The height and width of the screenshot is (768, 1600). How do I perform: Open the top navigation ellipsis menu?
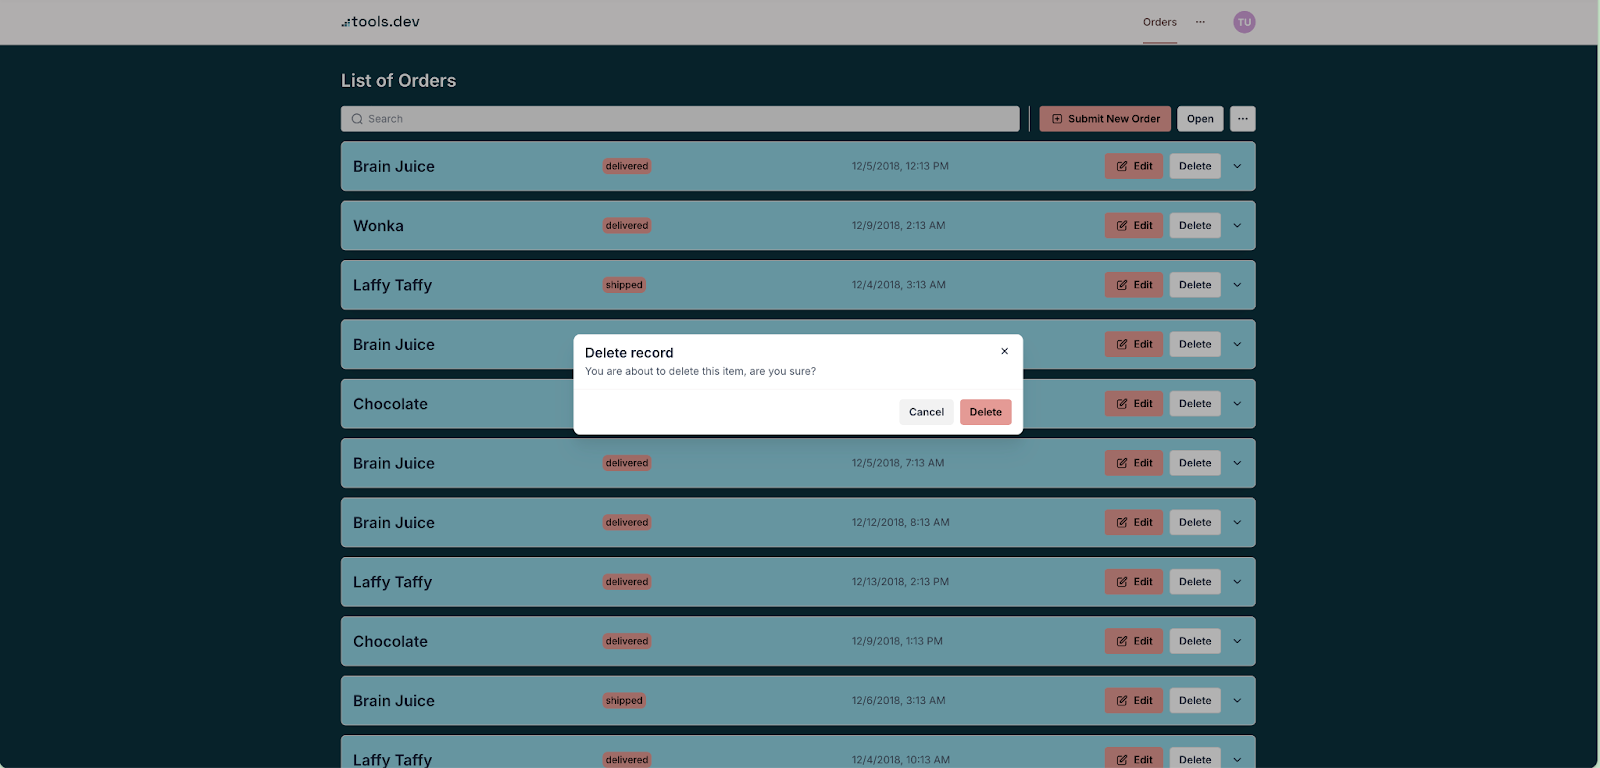coord(1200,22)
